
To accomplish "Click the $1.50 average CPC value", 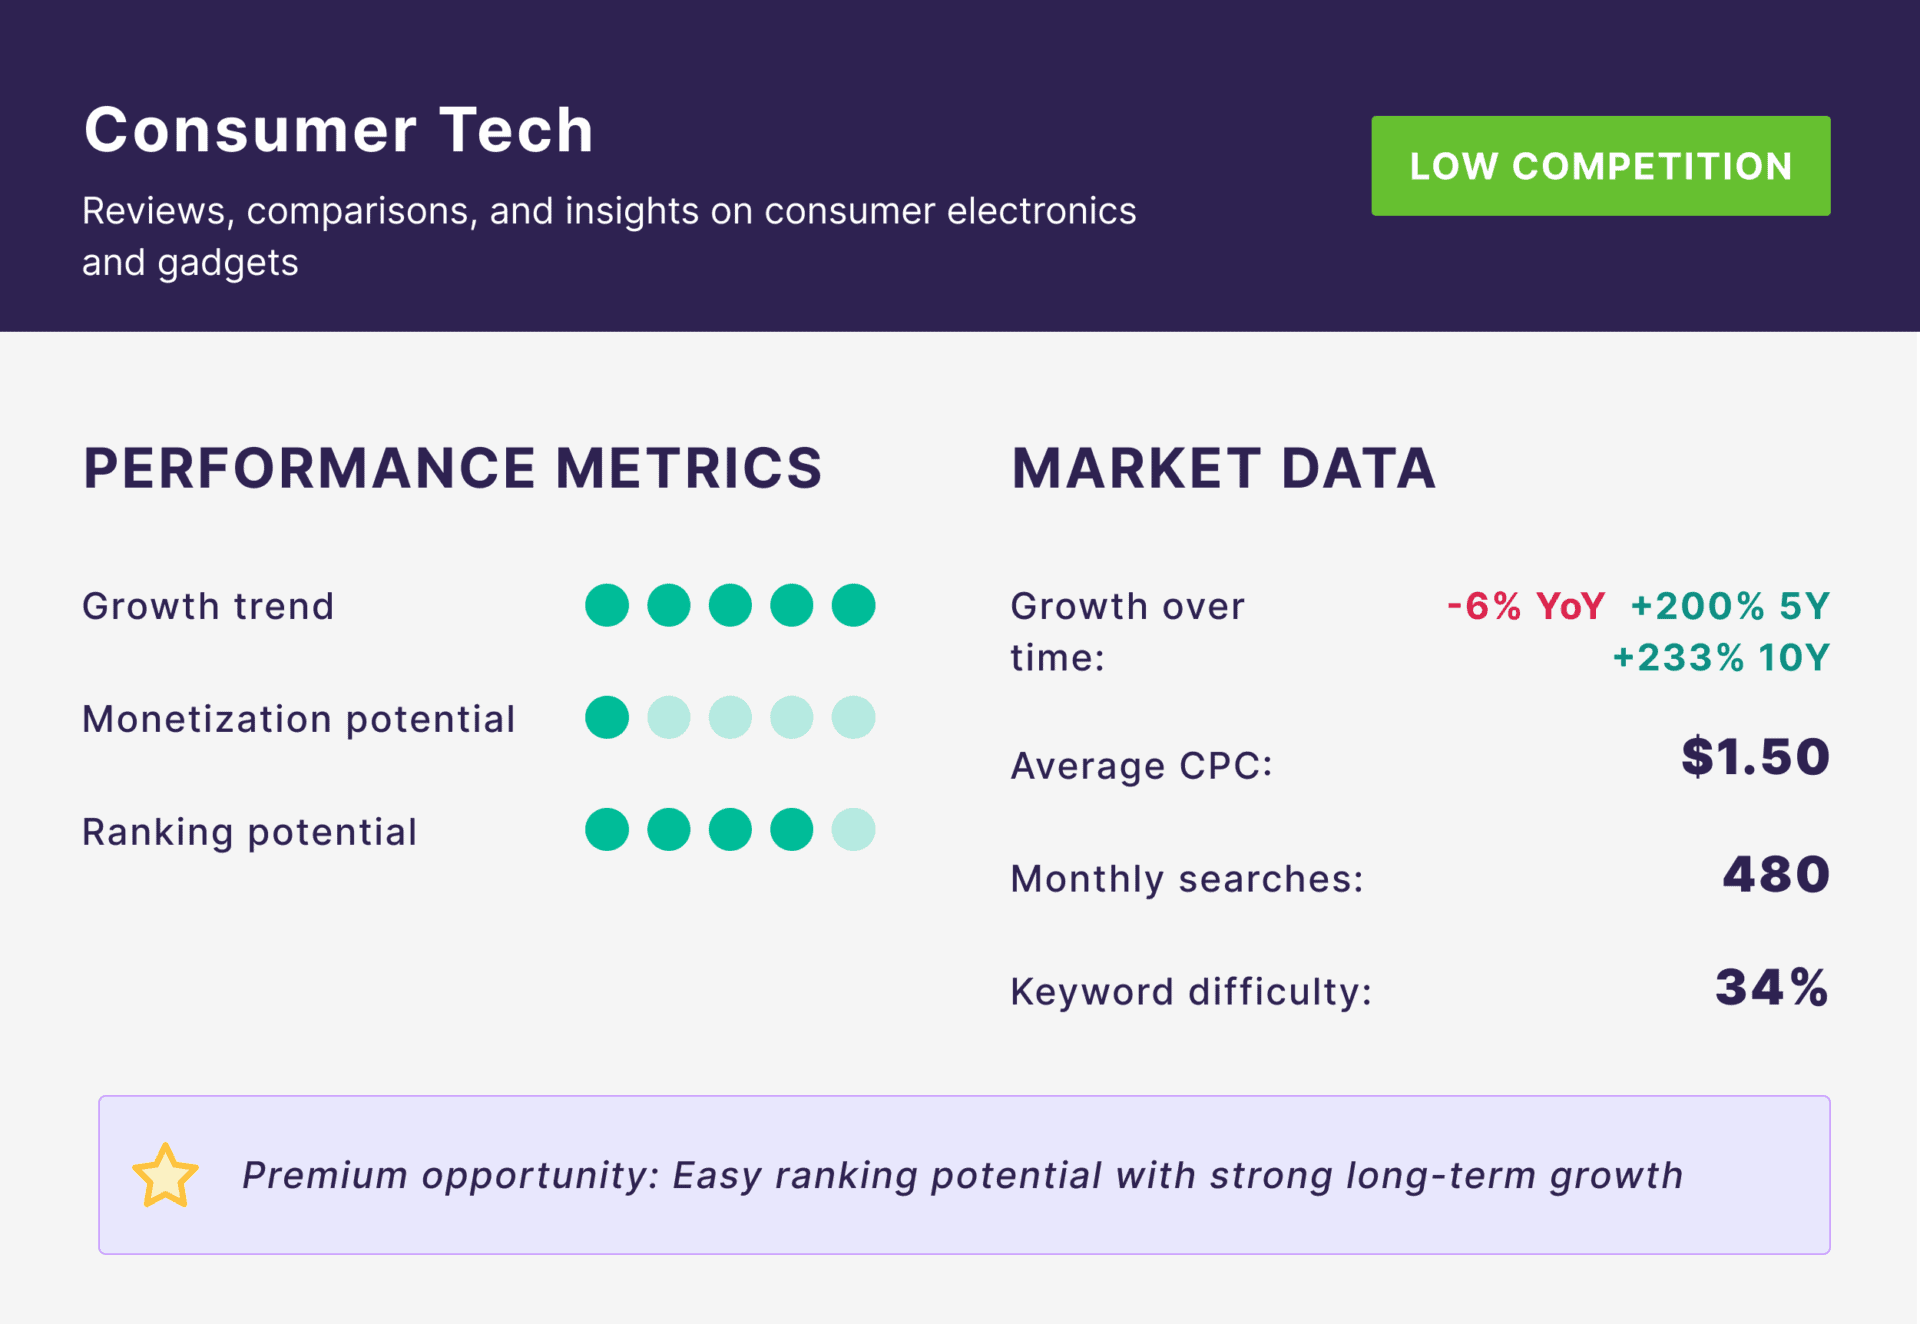I will coord(1755,757).
